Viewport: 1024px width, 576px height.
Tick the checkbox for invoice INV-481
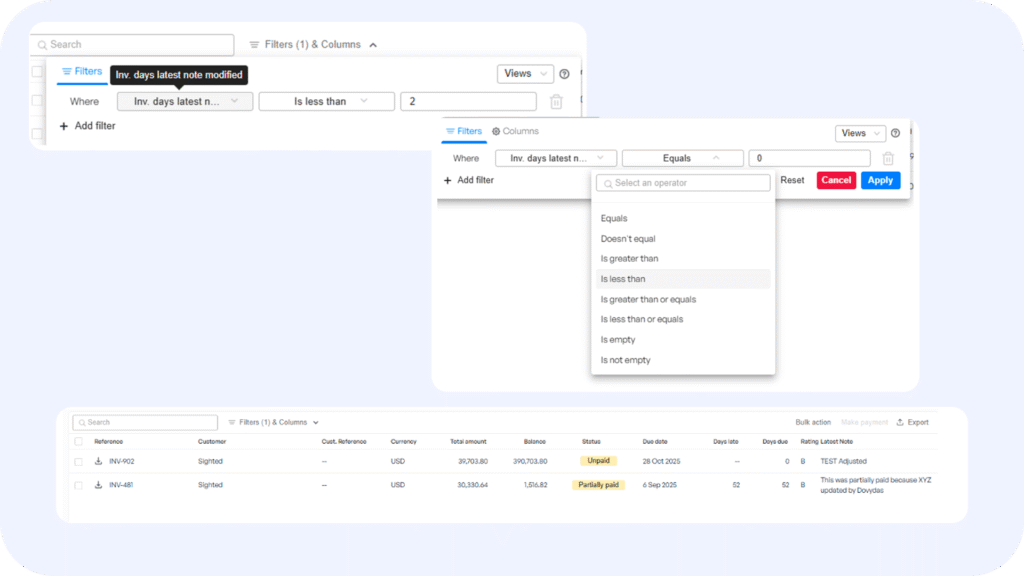click(x=78, y=485)
